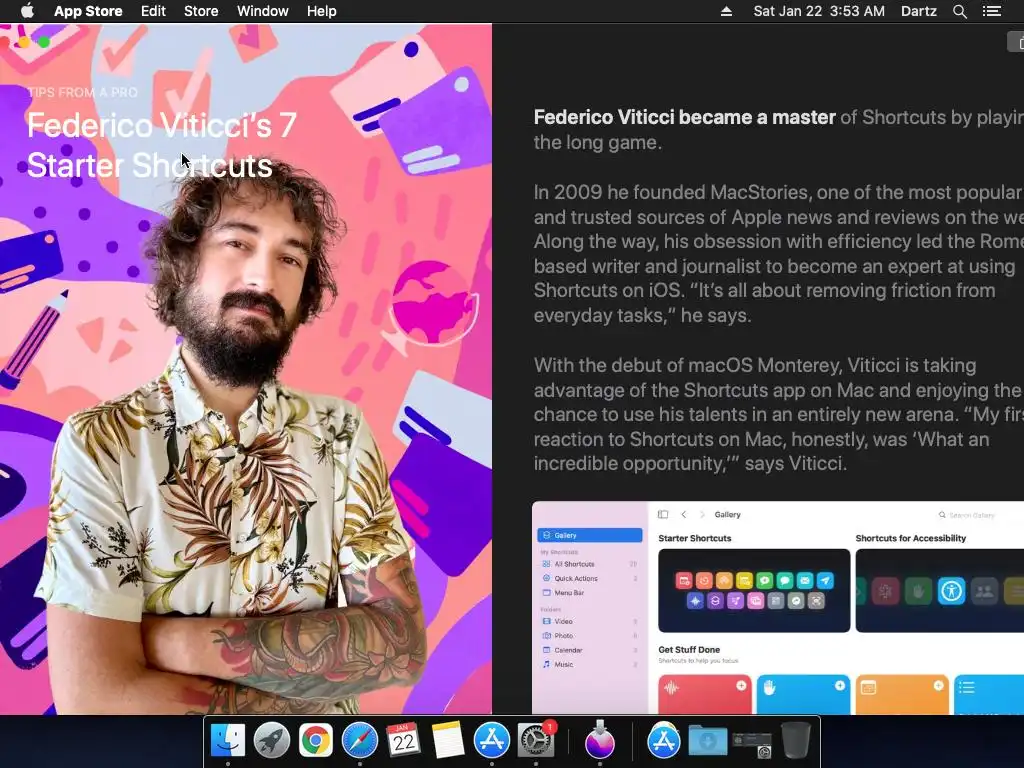Open the App Store menu

[88, 11]
